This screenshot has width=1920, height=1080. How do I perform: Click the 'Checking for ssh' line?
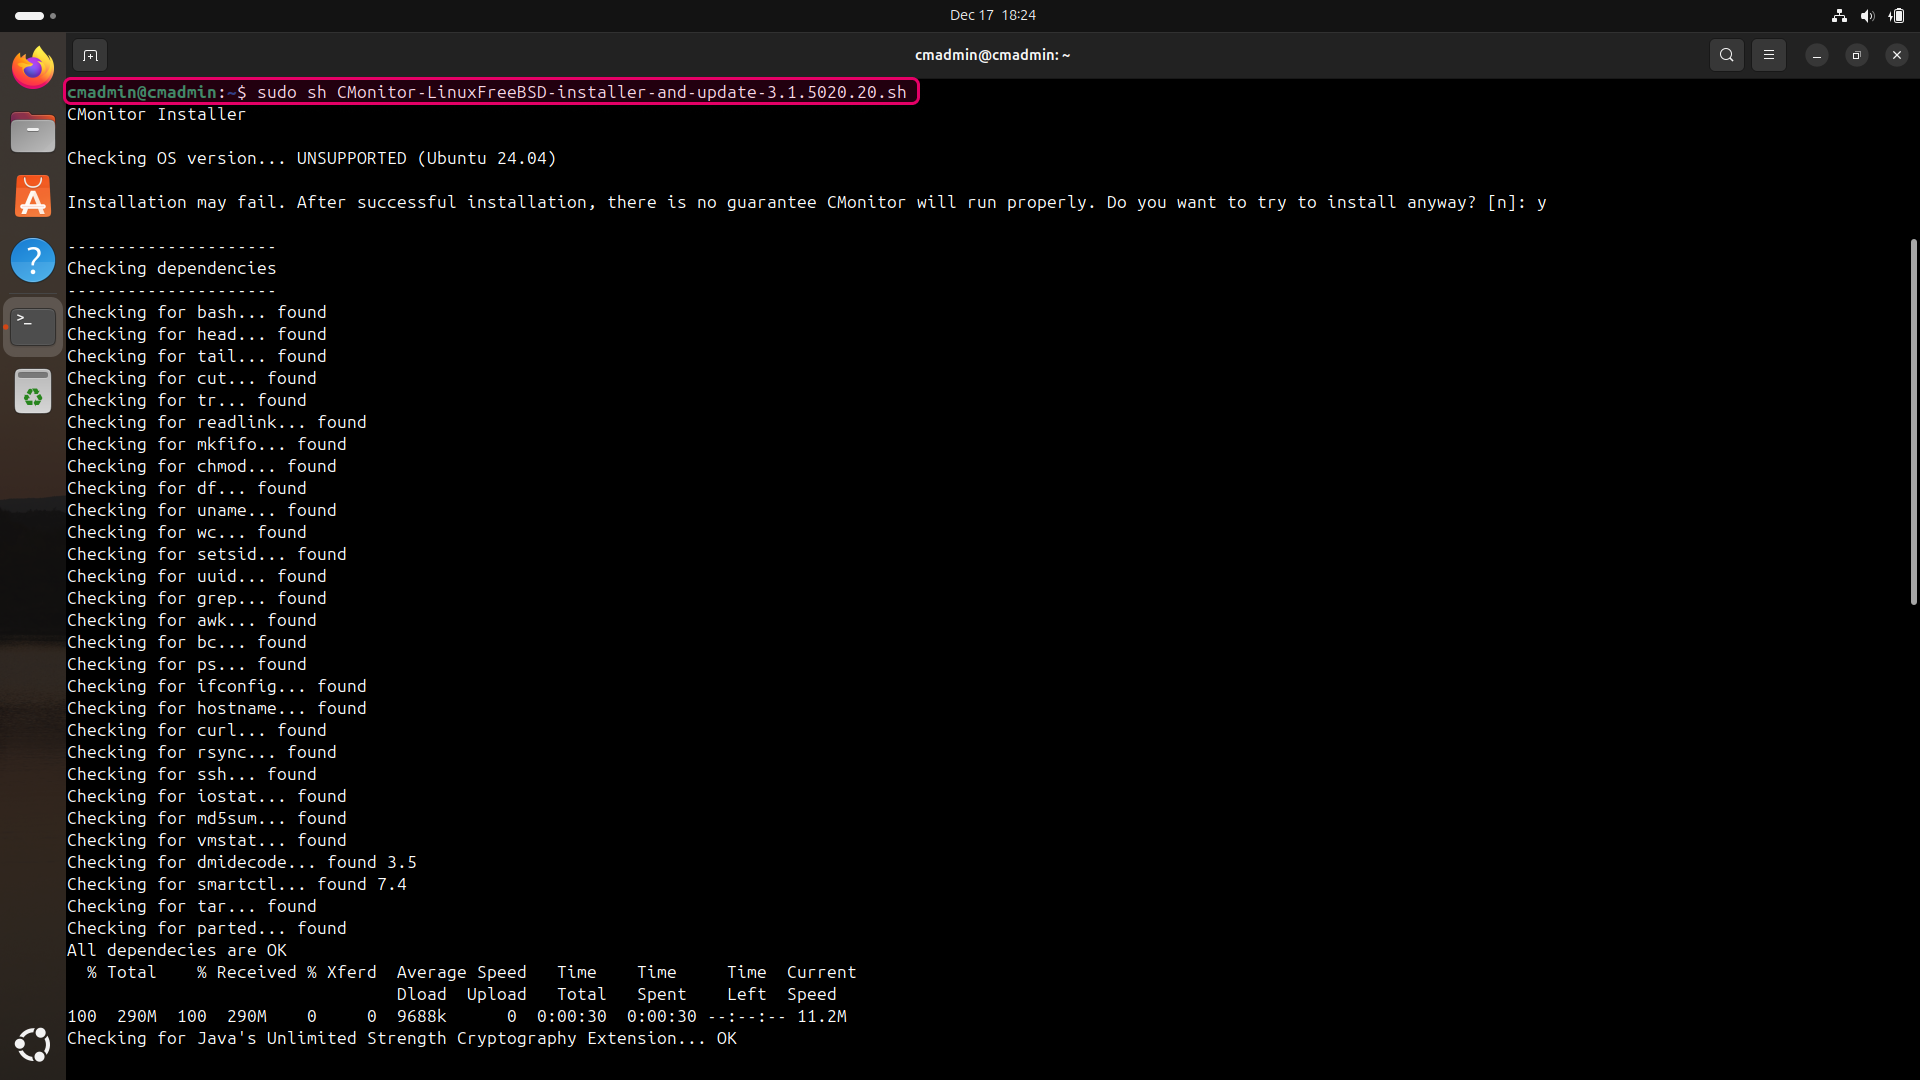[x=191, y=774]
